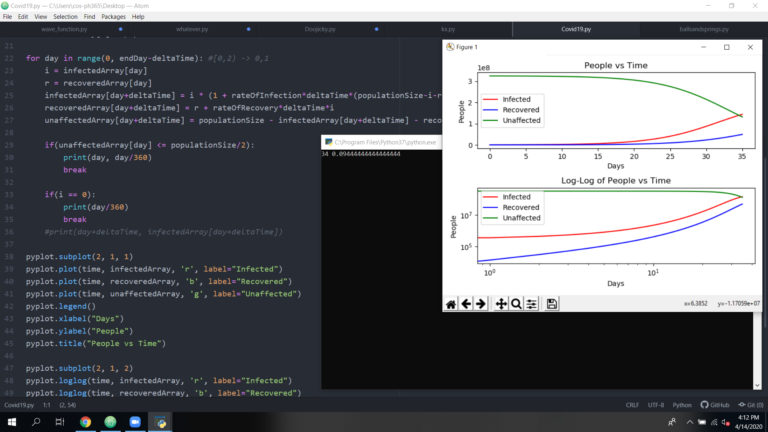Open the Selection menu

65,17
